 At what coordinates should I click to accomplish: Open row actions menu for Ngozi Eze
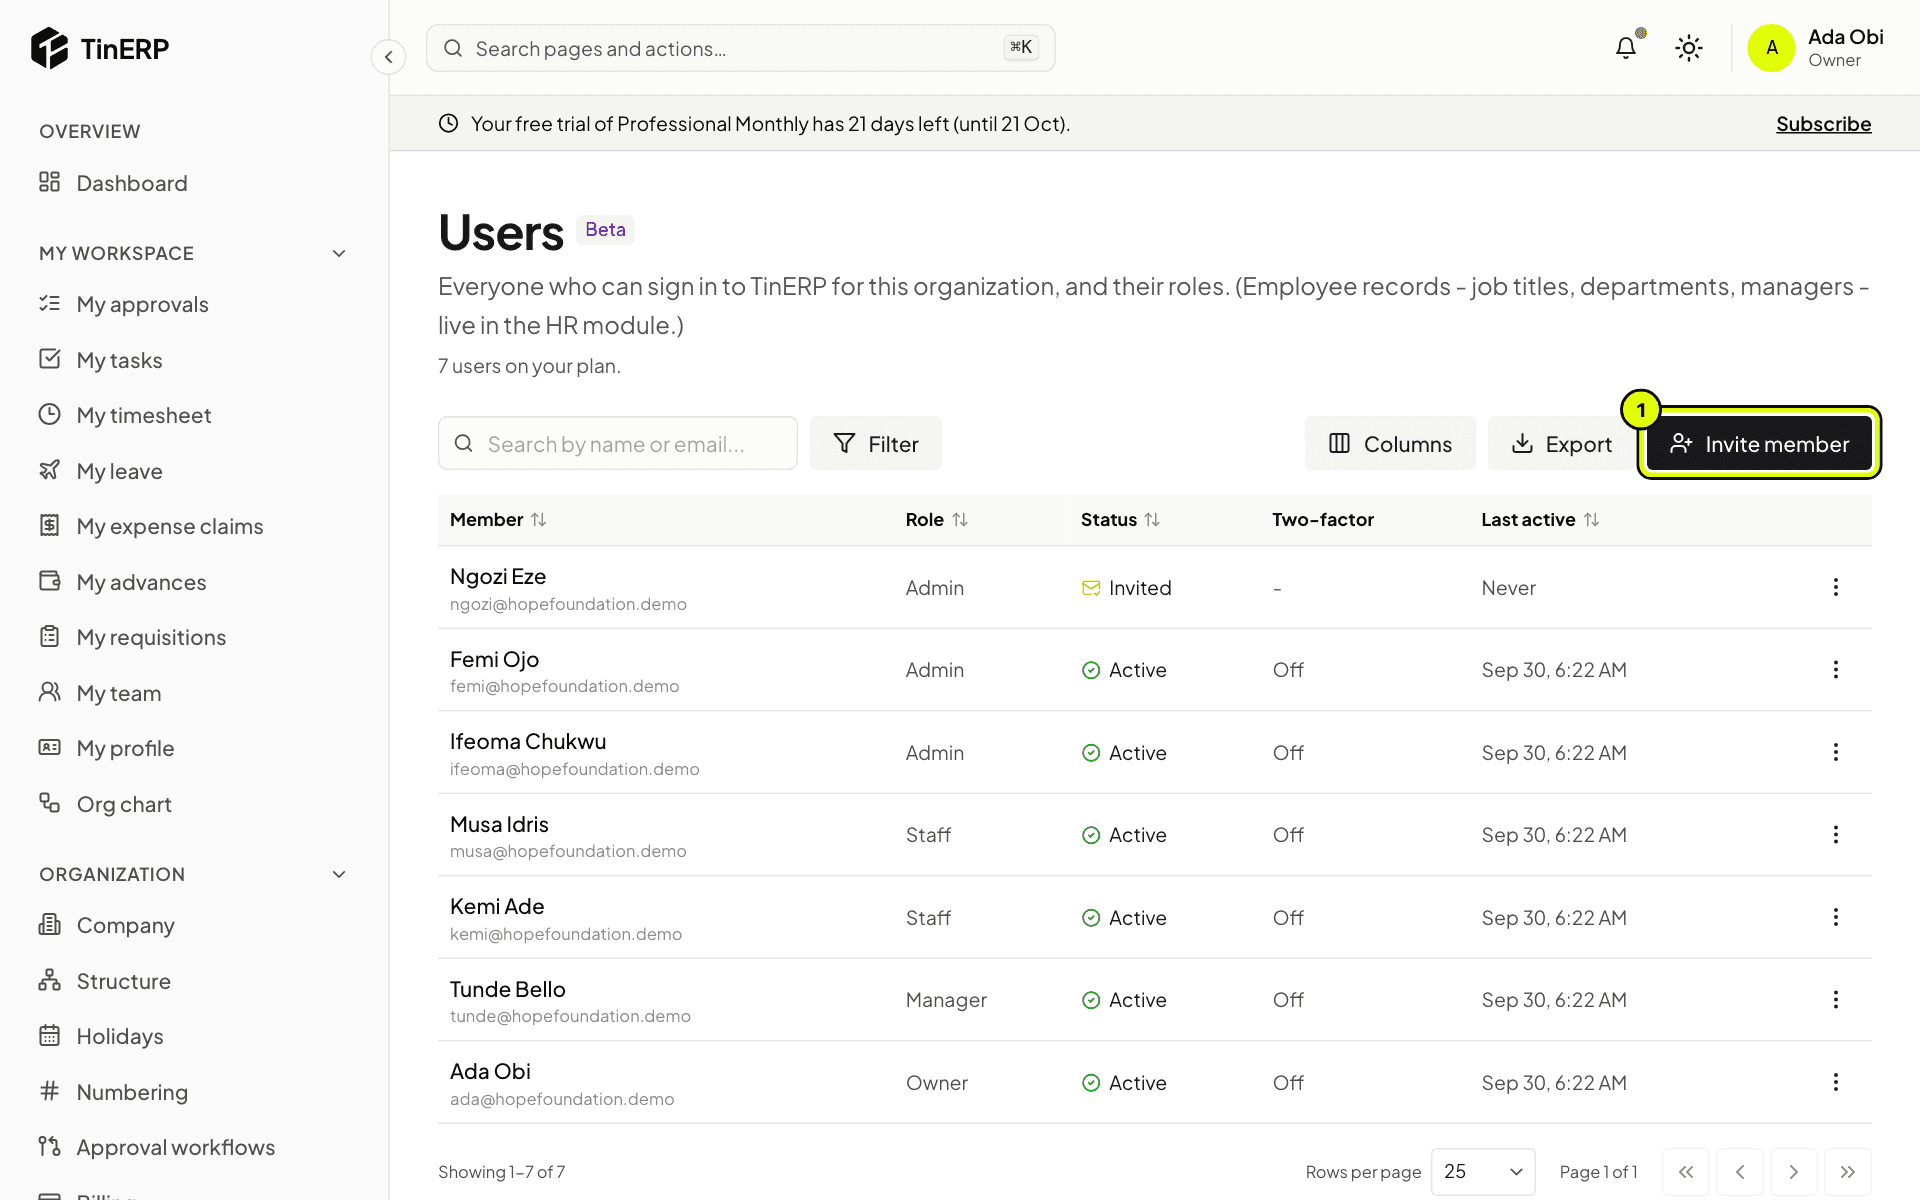coord(1836,587)
